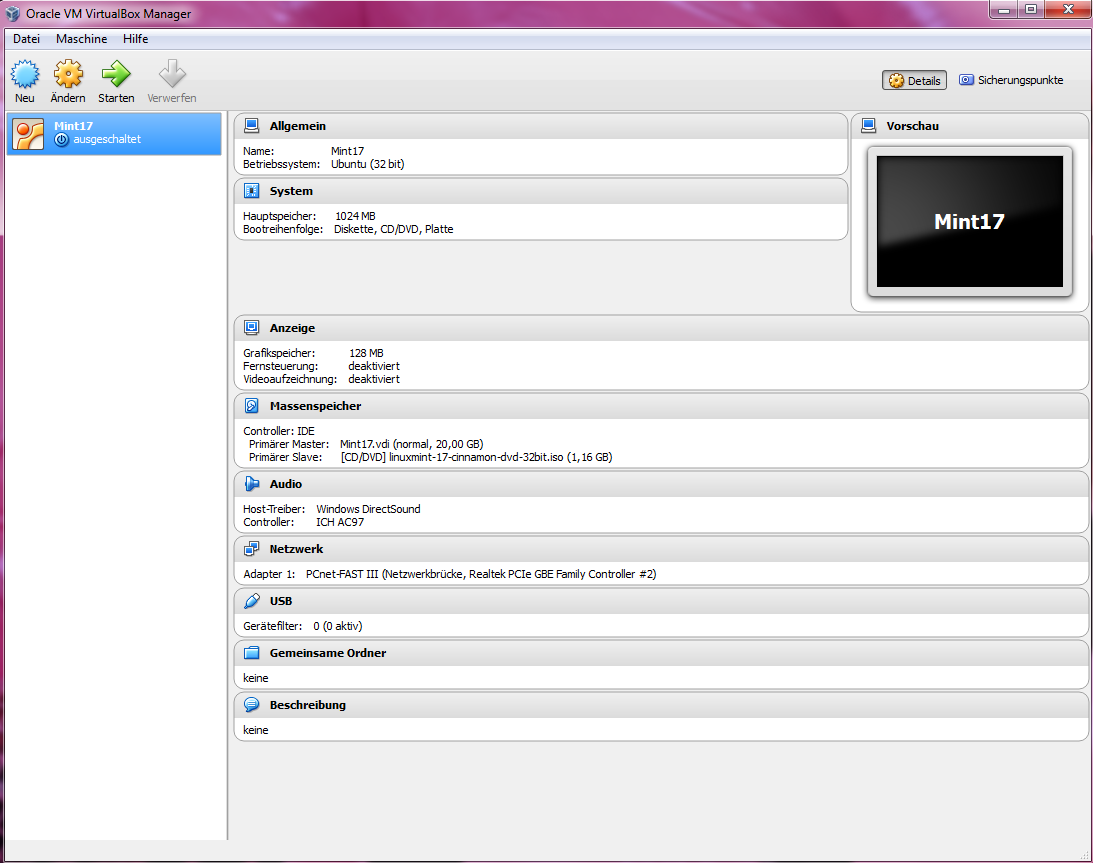The height and width of the screenshot is (863, 1093).
Task: Click the Audio section speaker icon
Action: pyautogui.click(x=252, y=484)
